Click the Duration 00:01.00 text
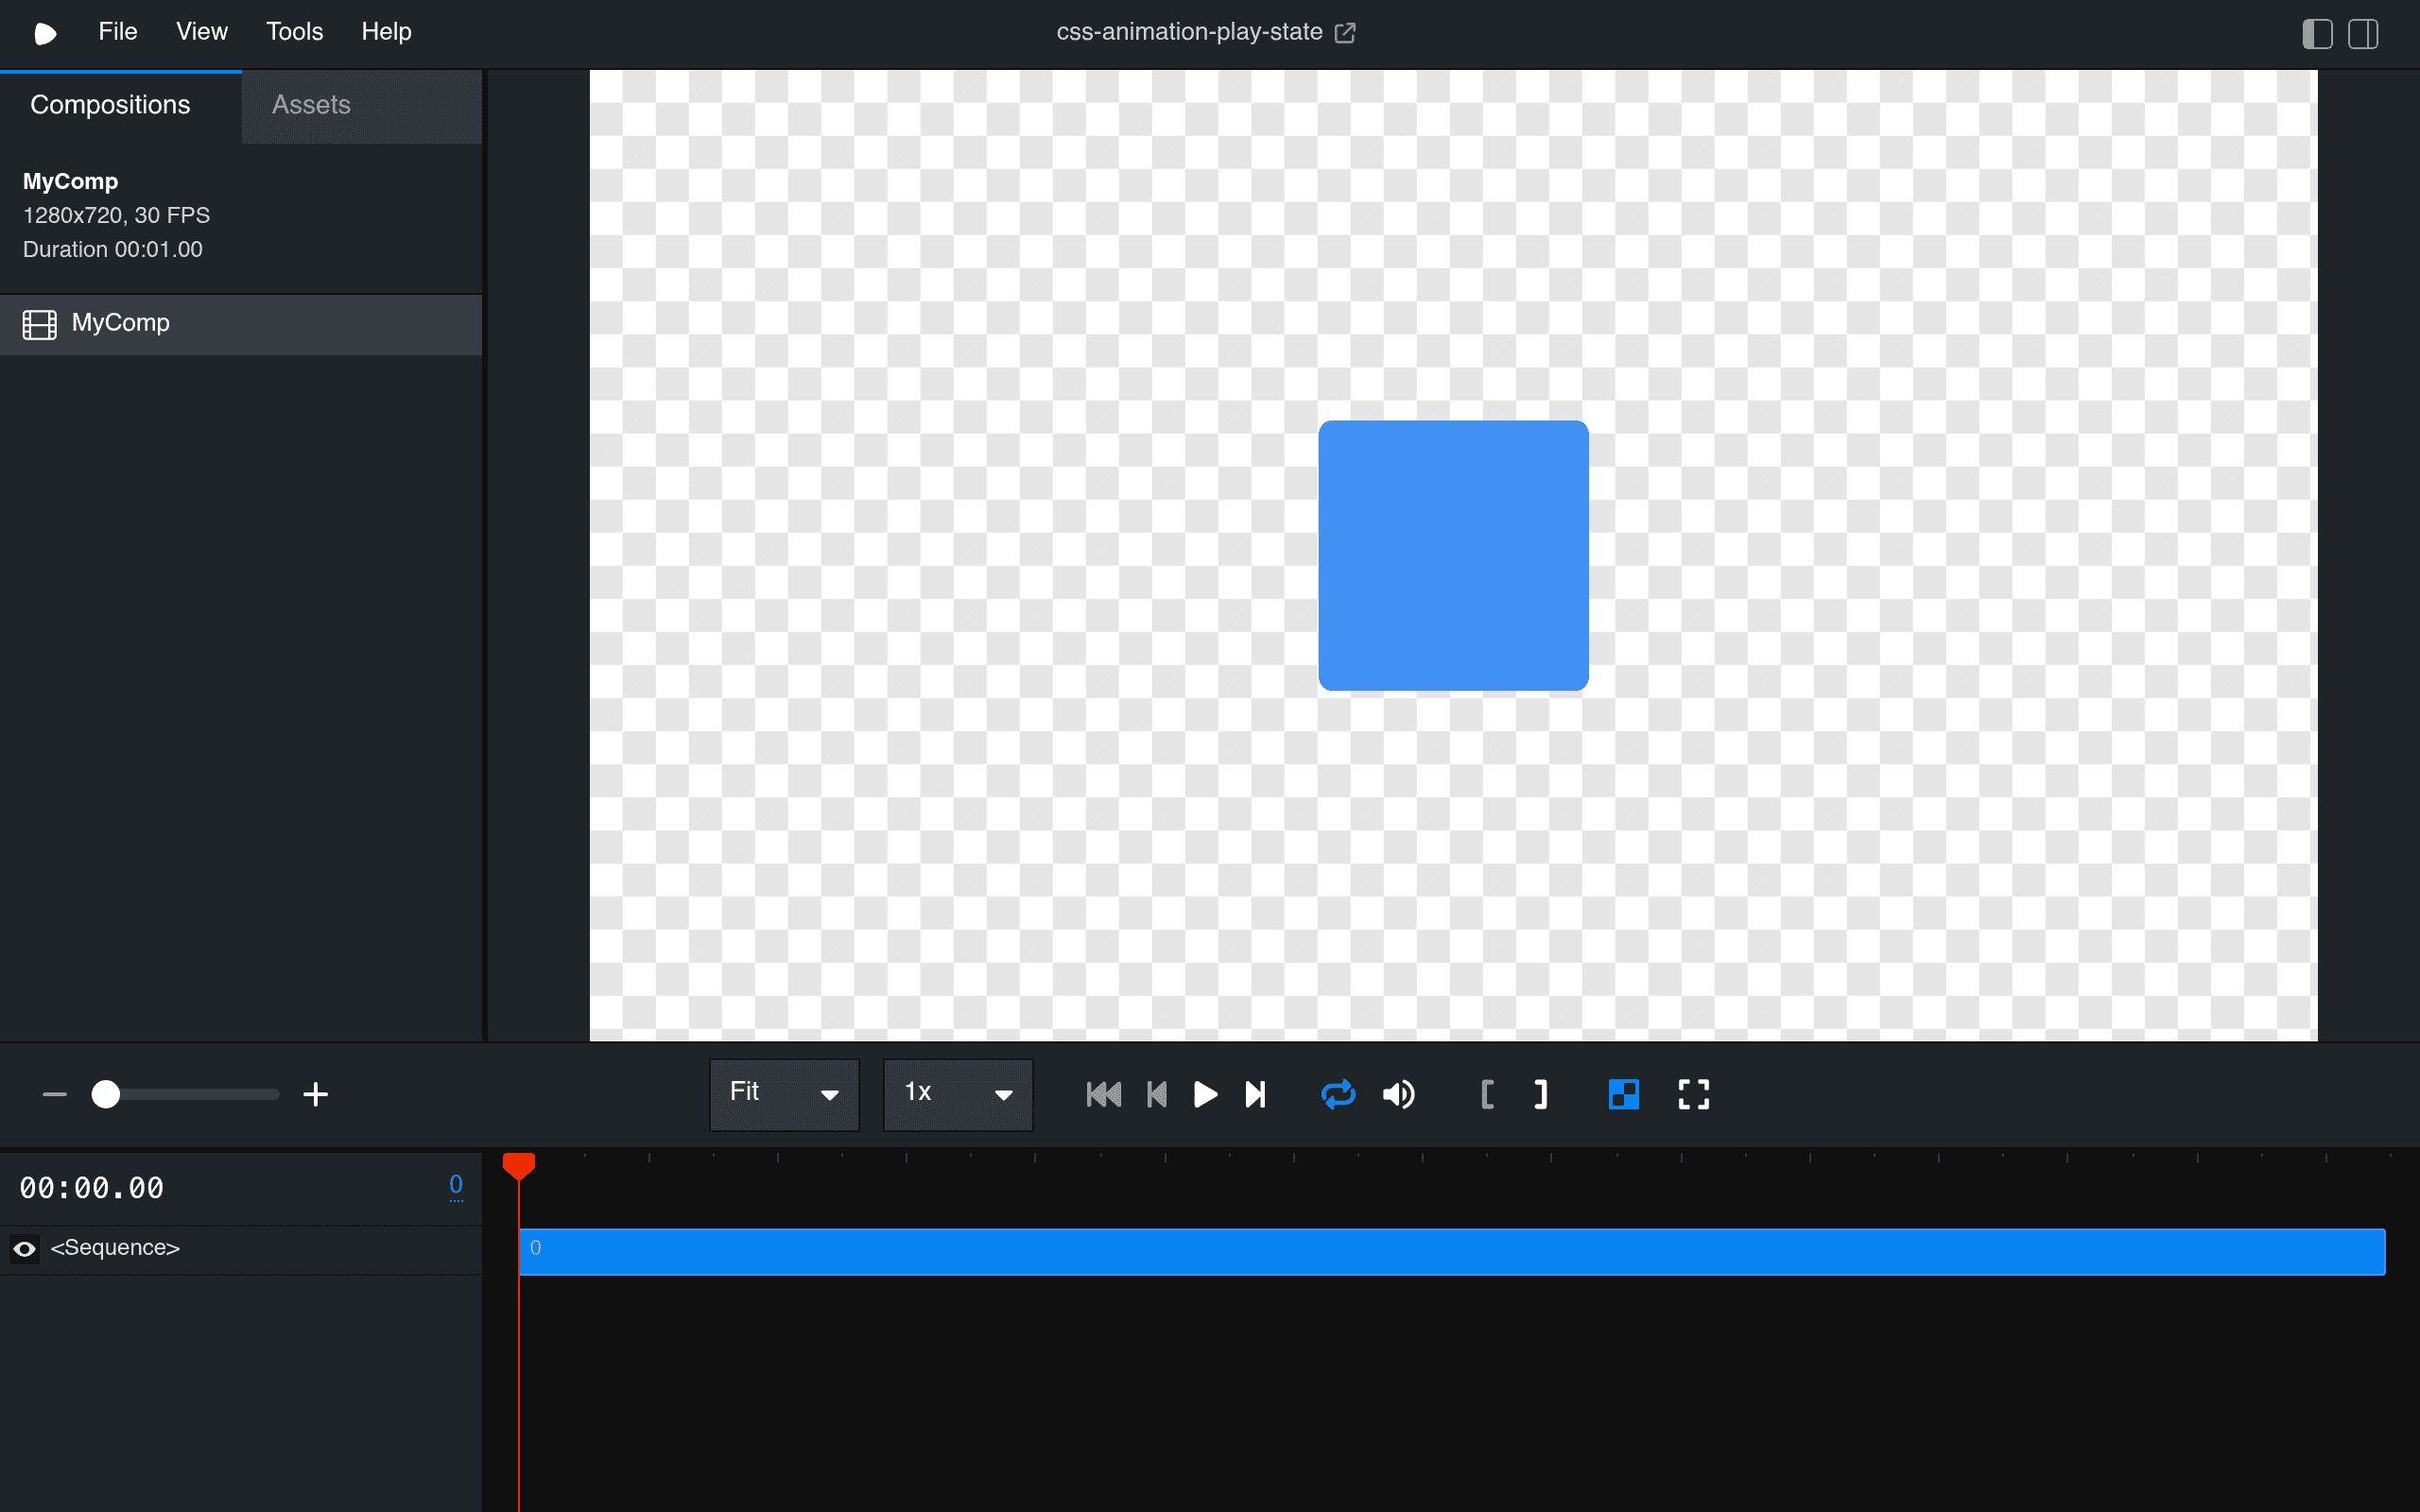 pyautogui.click(x=113, y=249)
